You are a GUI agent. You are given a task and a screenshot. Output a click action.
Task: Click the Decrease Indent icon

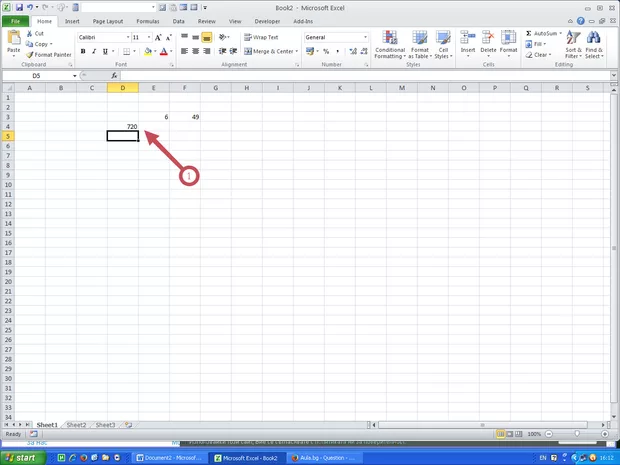[x=223, y=51]
